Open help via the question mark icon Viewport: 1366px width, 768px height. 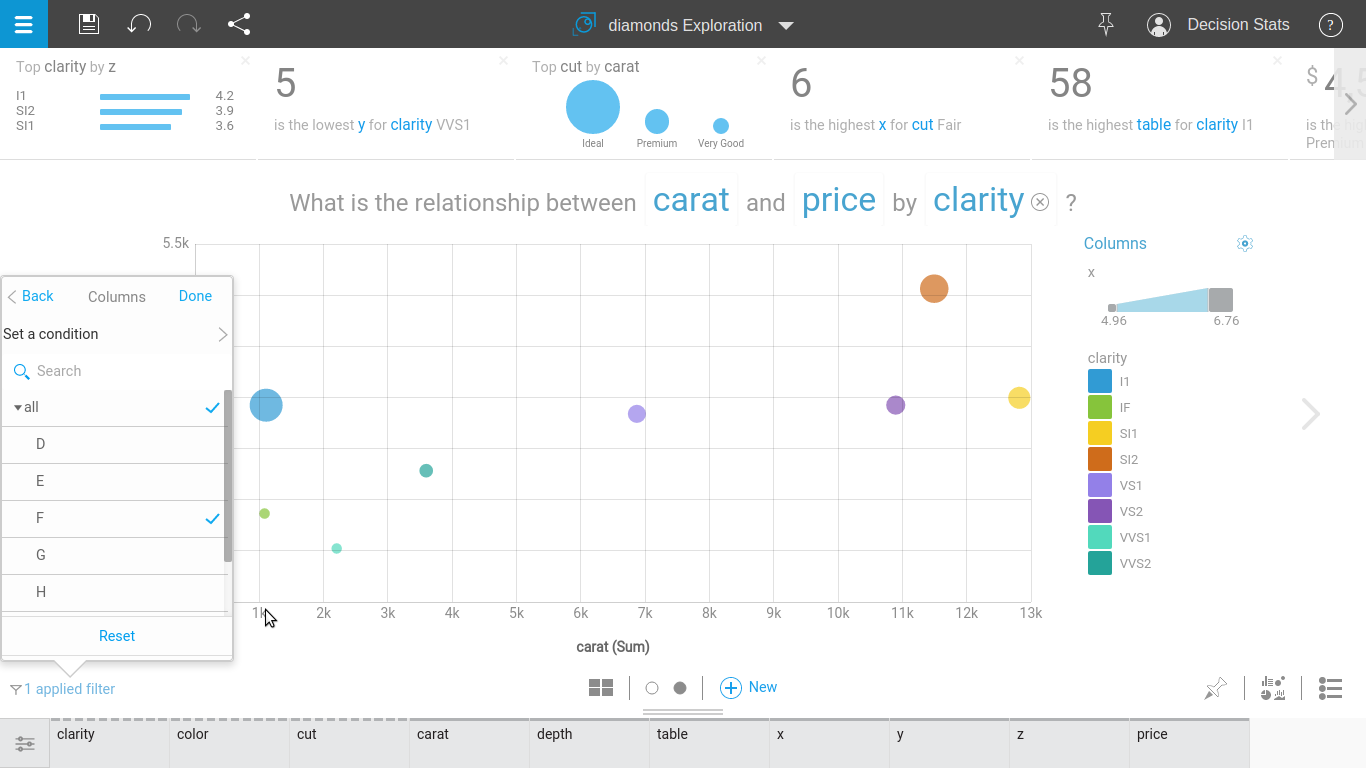pyautogui.click(x=1330, y=25)
